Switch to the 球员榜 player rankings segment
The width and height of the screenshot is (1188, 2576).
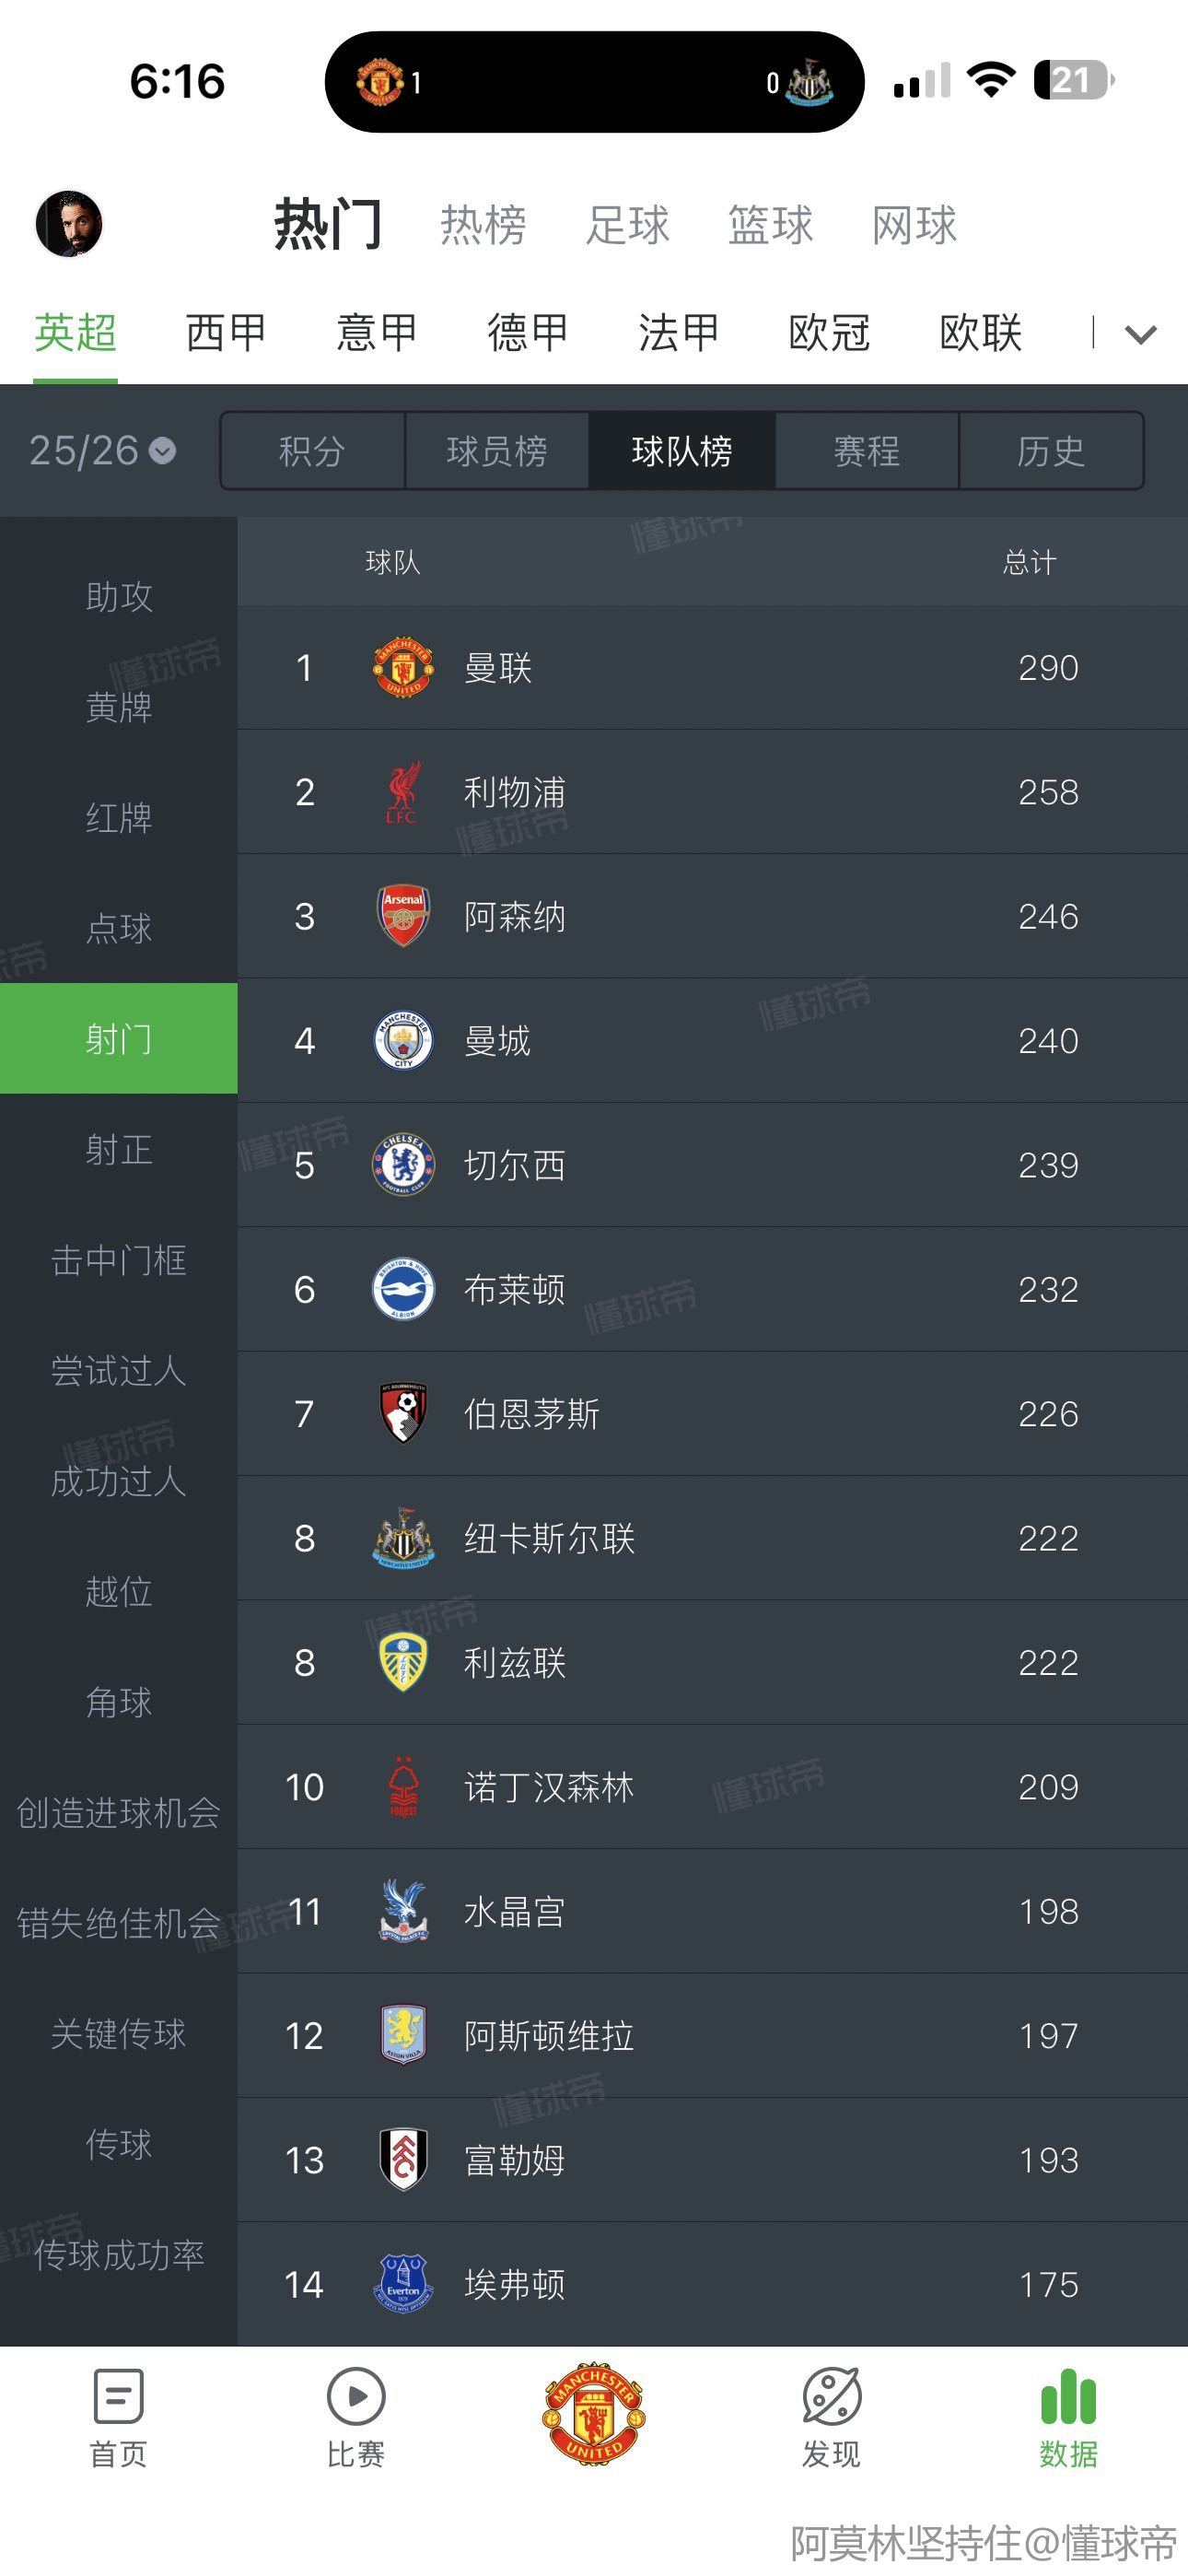pos(497,451)
